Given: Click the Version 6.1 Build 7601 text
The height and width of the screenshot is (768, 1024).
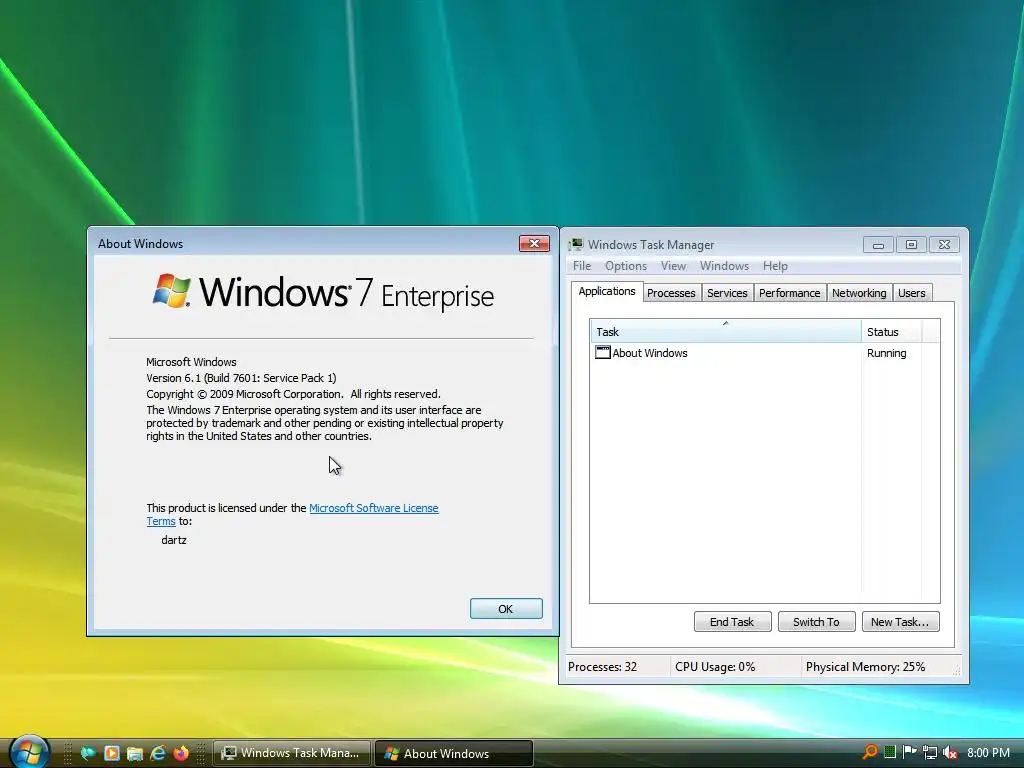Looking at the screenshot, I should pos(241,378).
